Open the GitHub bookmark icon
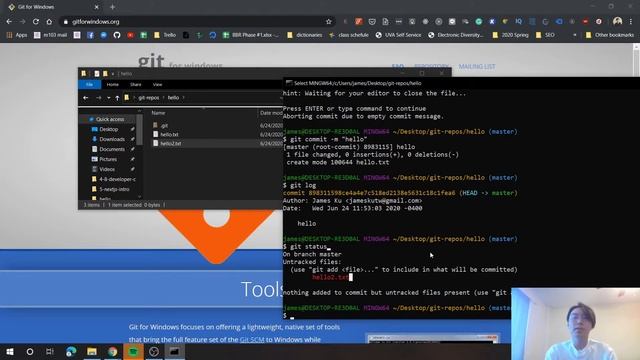 (117, 35)
